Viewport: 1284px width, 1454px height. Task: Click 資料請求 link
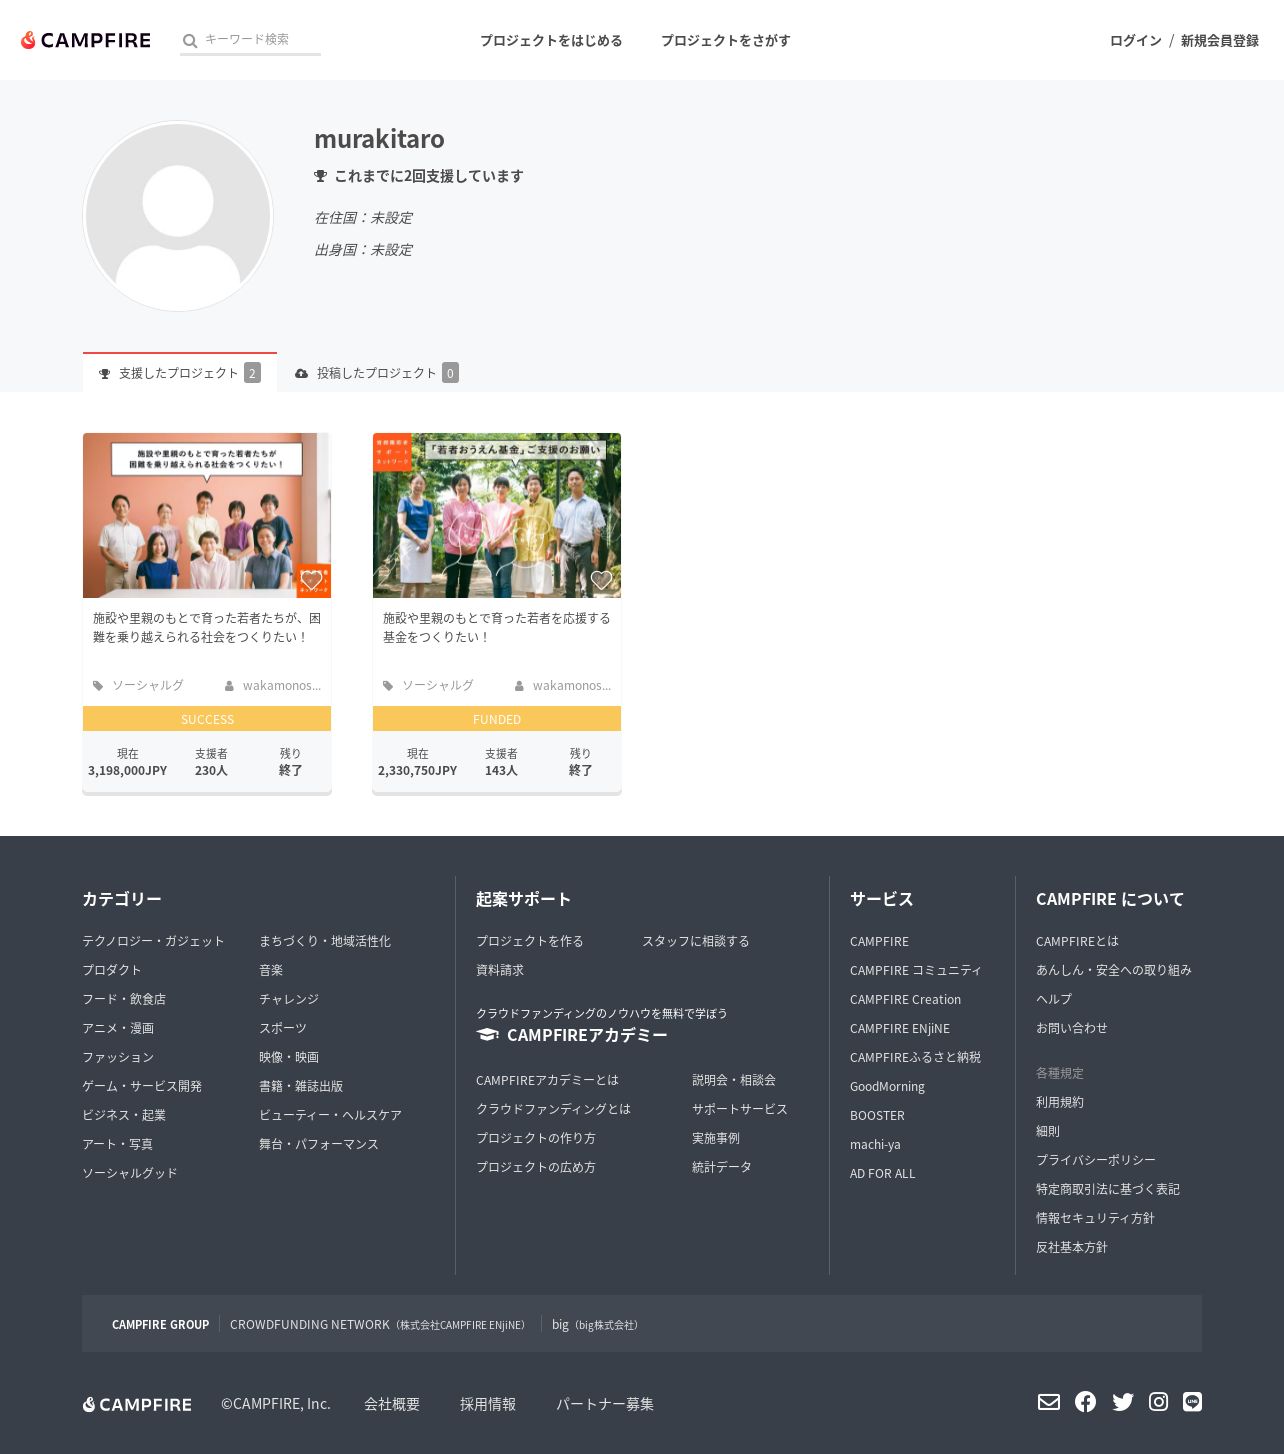(x=500, y=970)
